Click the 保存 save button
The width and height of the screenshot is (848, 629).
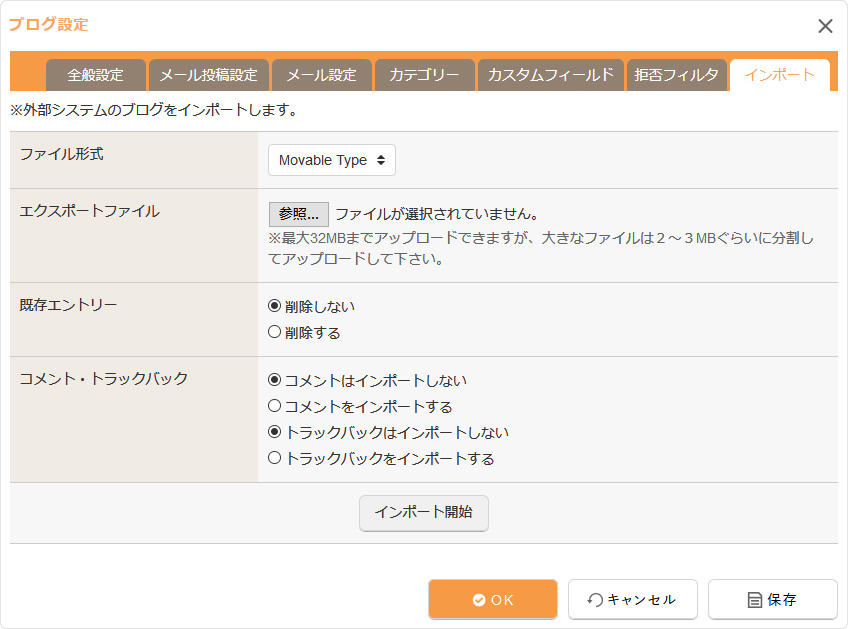coord(772,600)
